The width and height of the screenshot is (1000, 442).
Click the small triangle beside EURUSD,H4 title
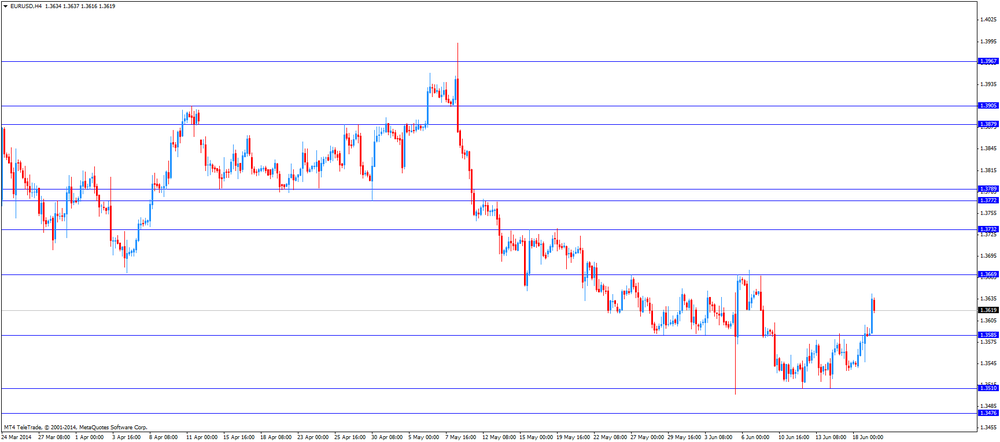tap(6, 6)
